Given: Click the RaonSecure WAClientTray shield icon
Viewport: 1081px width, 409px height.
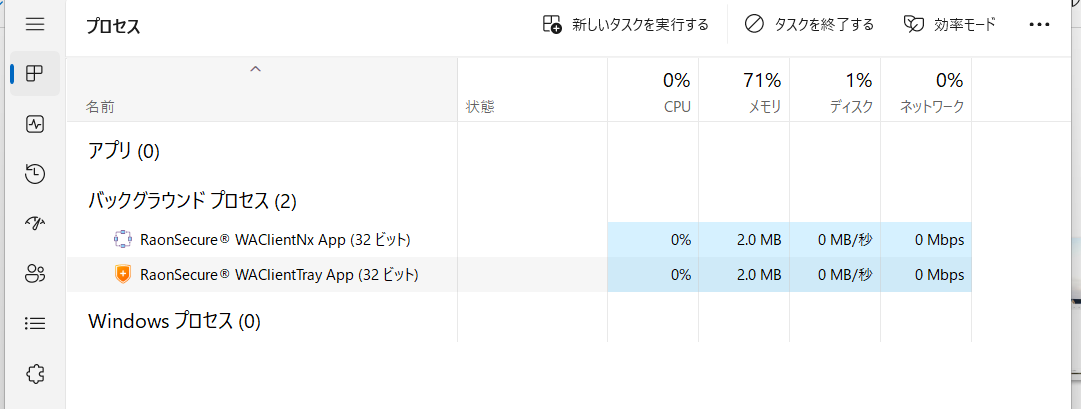Looking at the screenshot, I should 123,274.
